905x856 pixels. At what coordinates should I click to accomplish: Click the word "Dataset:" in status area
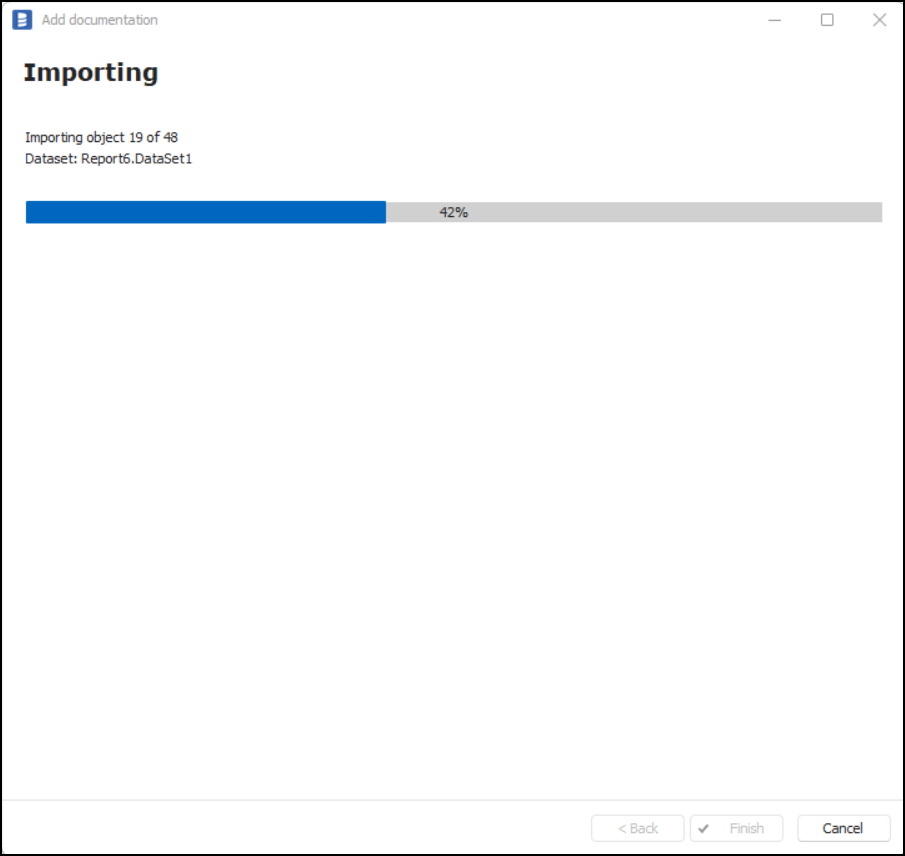[51, 158]
